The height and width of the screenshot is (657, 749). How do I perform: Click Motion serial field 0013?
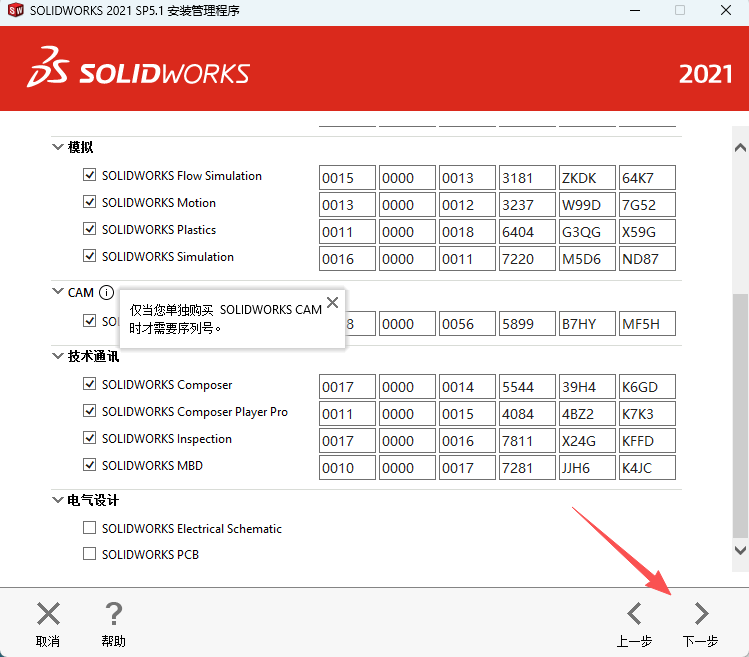(347, 205)
